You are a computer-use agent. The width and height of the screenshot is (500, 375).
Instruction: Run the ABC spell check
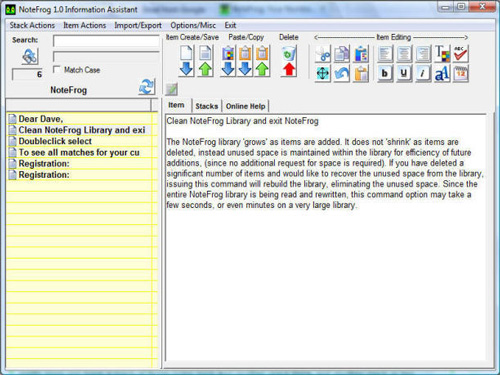pos(461,53)
